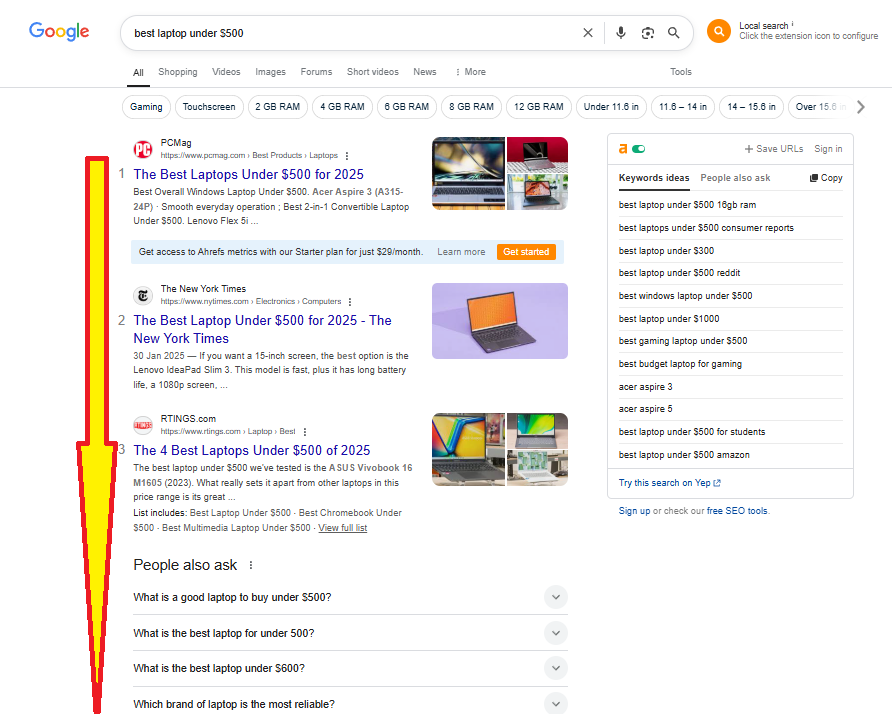Apply the Gaming filter chip
This screenshot has width=892, height=714.
146,107
